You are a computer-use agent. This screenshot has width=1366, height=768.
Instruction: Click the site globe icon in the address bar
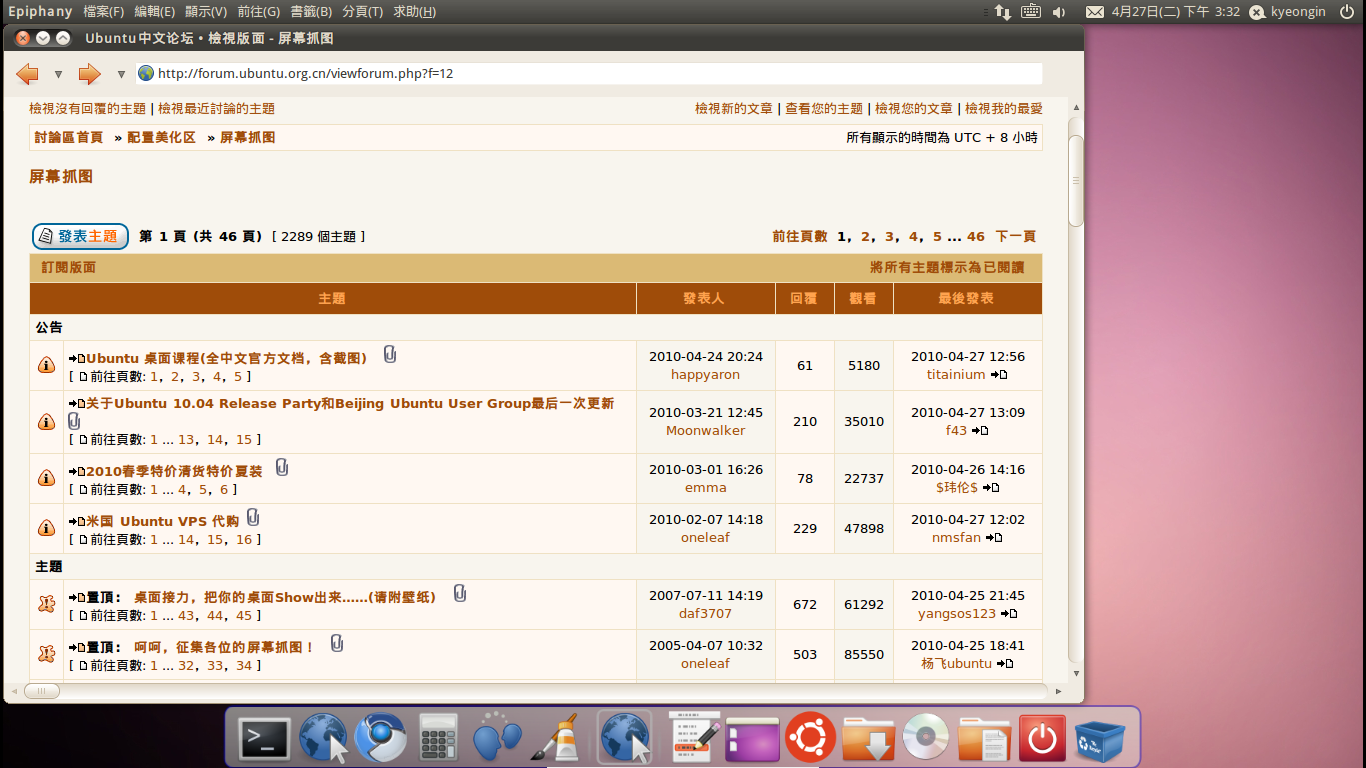146,73
